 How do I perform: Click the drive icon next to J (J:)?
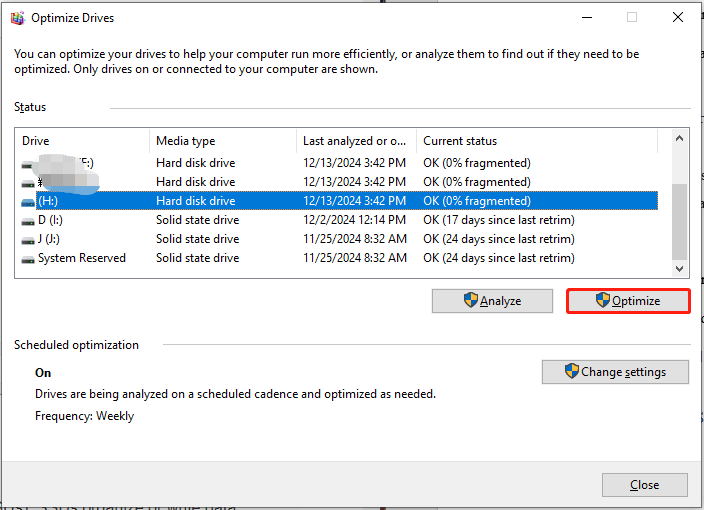tap(28, 239)
